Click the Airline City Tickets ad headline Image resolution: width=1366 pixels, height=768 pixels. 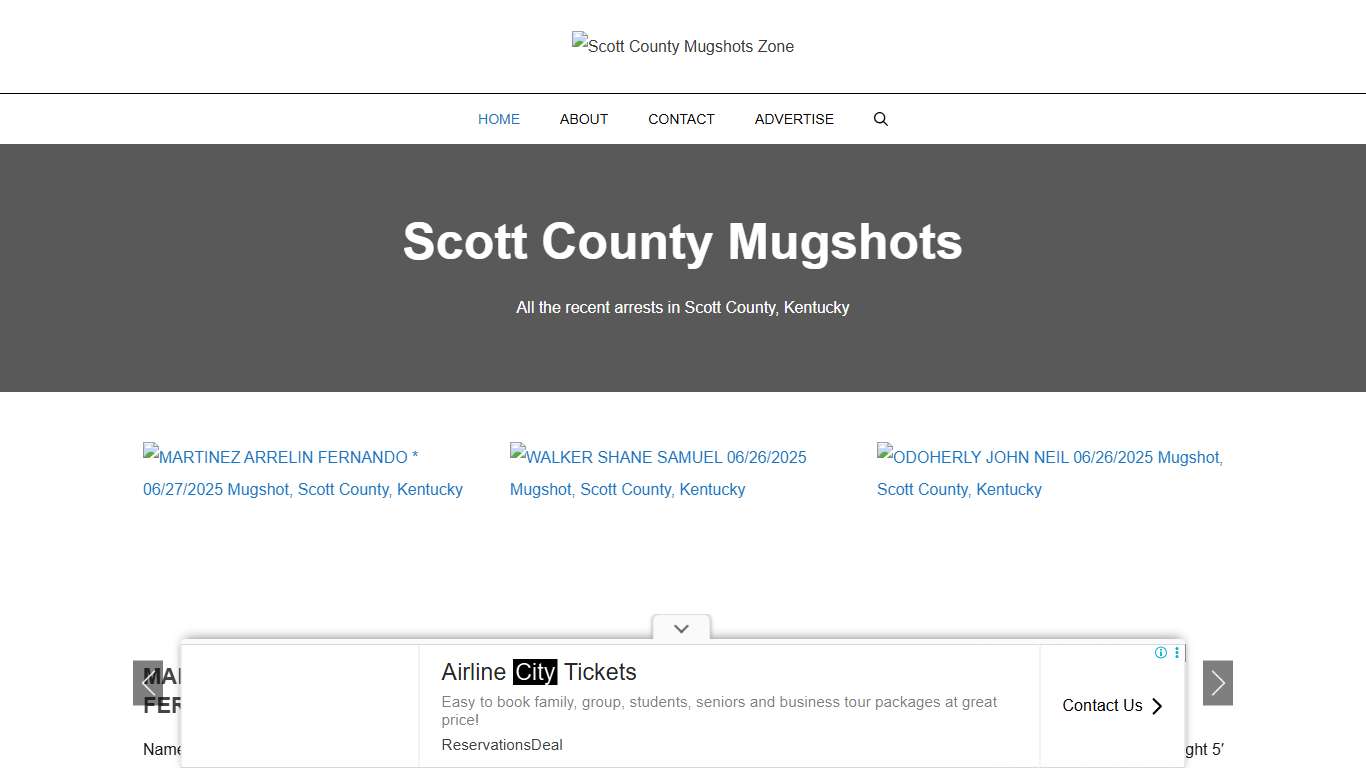coord(538,672)
